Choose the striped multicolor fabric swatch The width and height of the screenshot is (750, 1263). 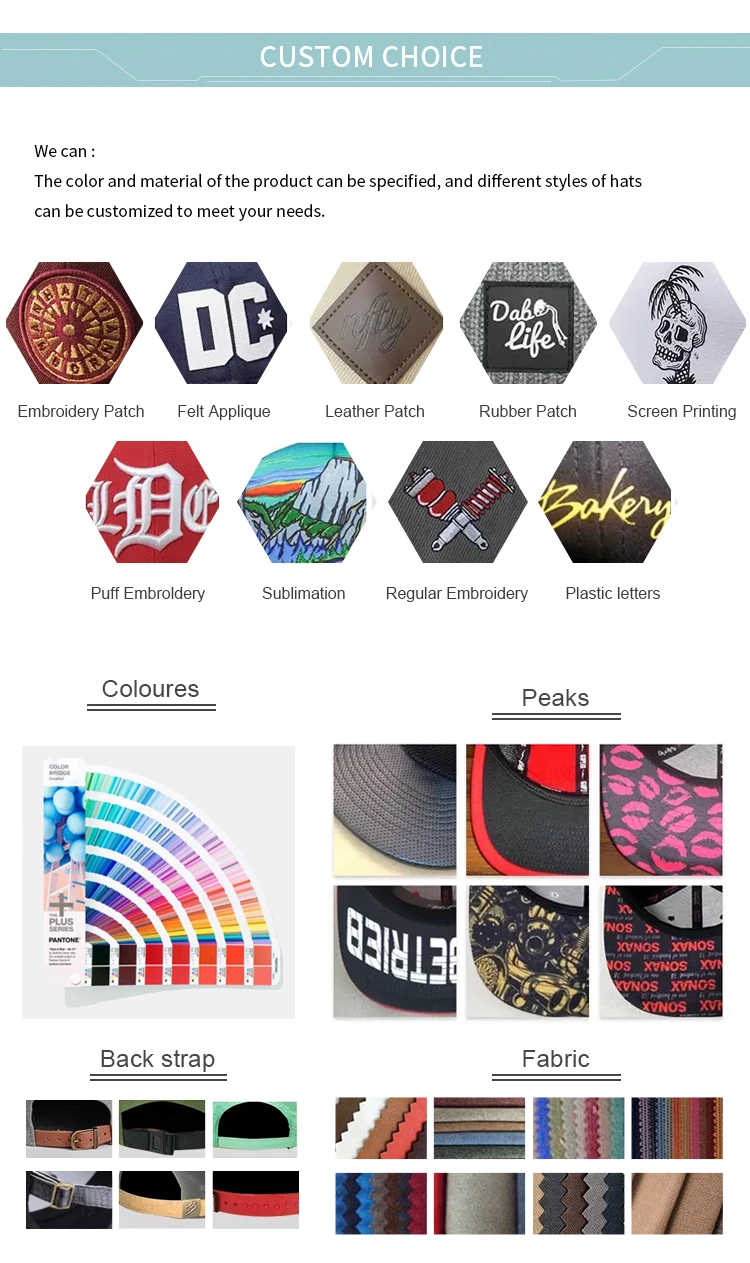tap(677, 1128)
